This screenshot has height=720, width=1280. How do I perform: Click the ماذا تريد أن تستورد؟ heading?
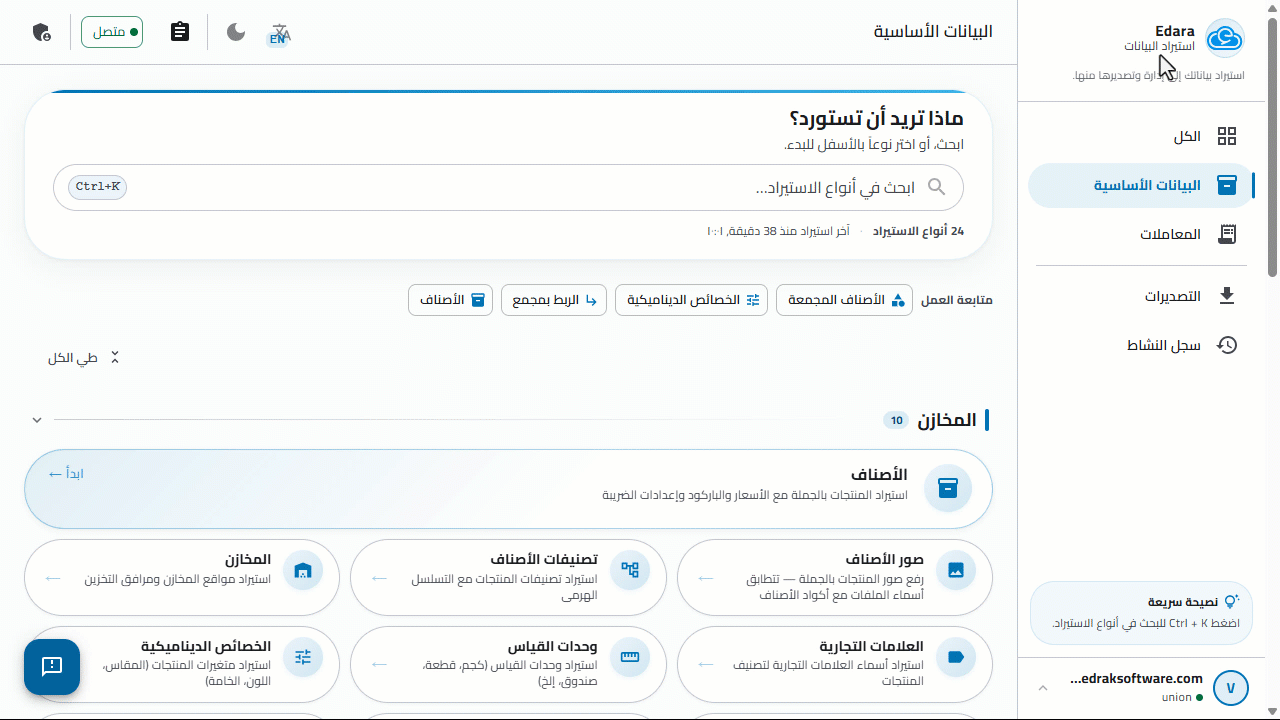(x=876, y=119)
